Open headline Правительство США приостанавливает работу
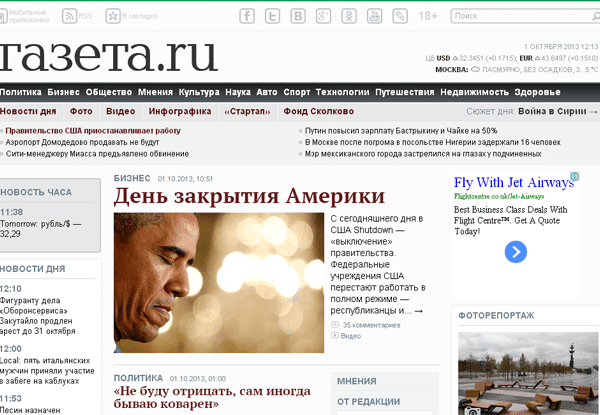This screenshot has width=600, height=415. [93, 131]
